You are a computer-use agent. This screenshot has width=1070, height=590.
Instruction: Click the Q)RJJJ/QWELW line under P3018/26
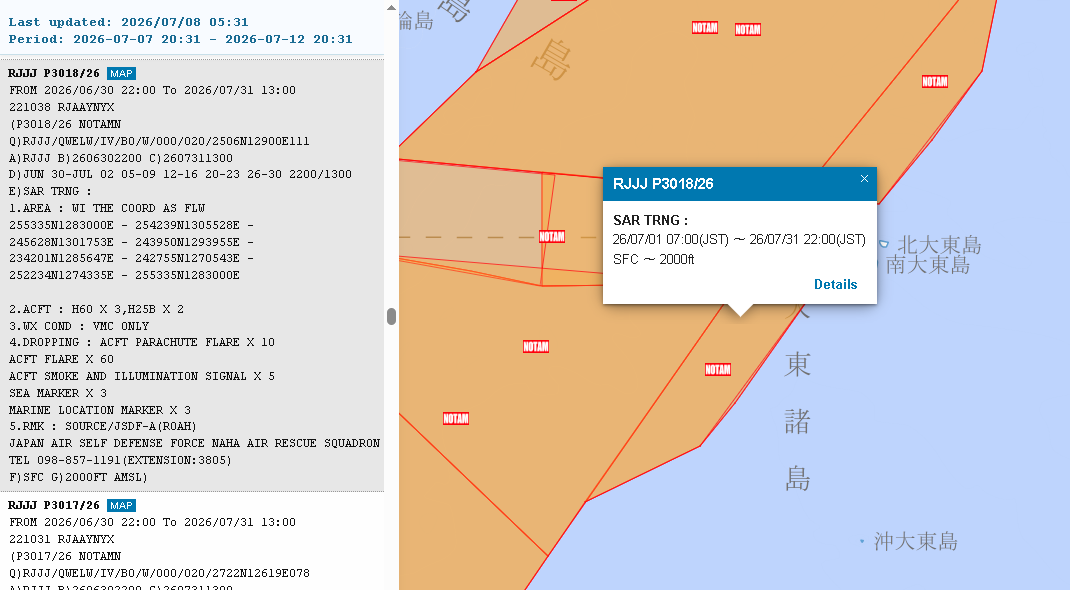pos(159,141)
